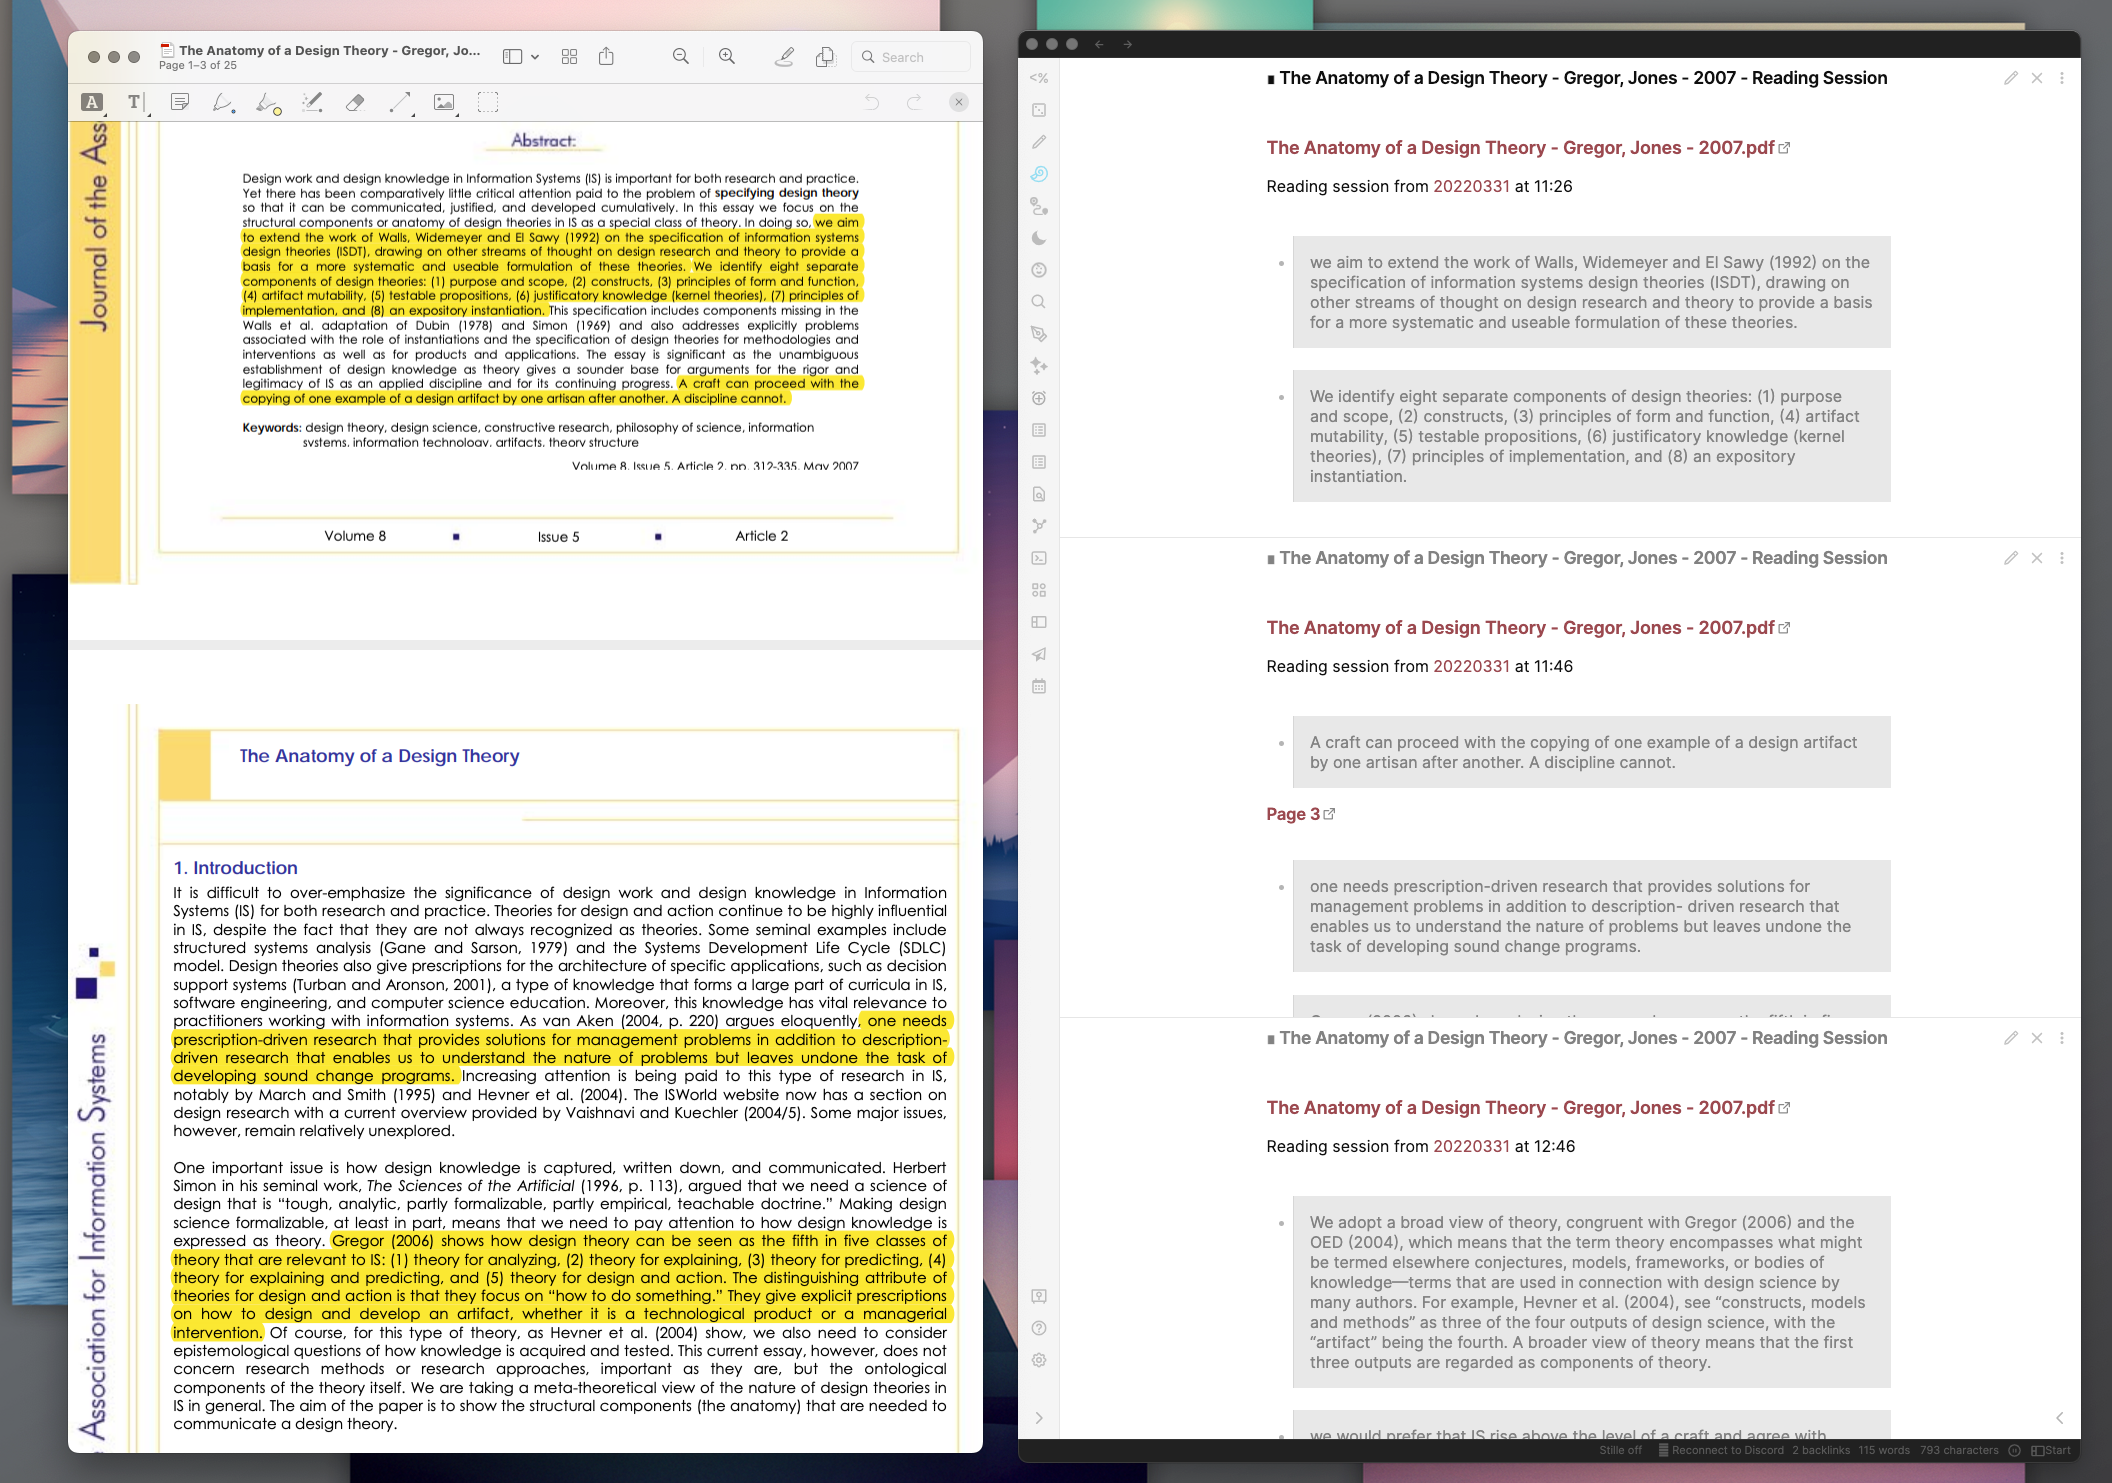Pick the Eraser tool in markup bar
Viewport: 2112px width, 1483px height.
click(355, 102)
